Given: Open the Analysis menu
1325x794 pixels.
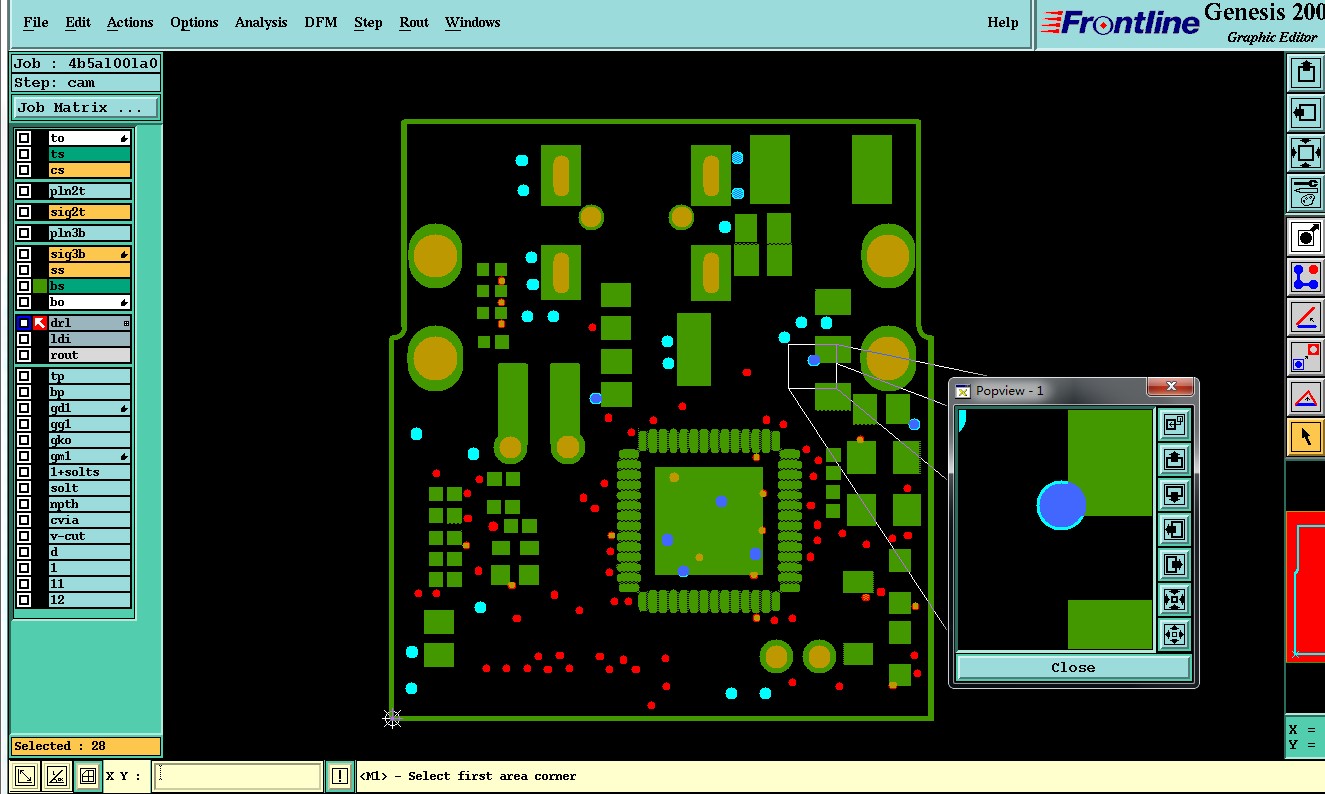Looking at the screenshot, I should (261, 22).
